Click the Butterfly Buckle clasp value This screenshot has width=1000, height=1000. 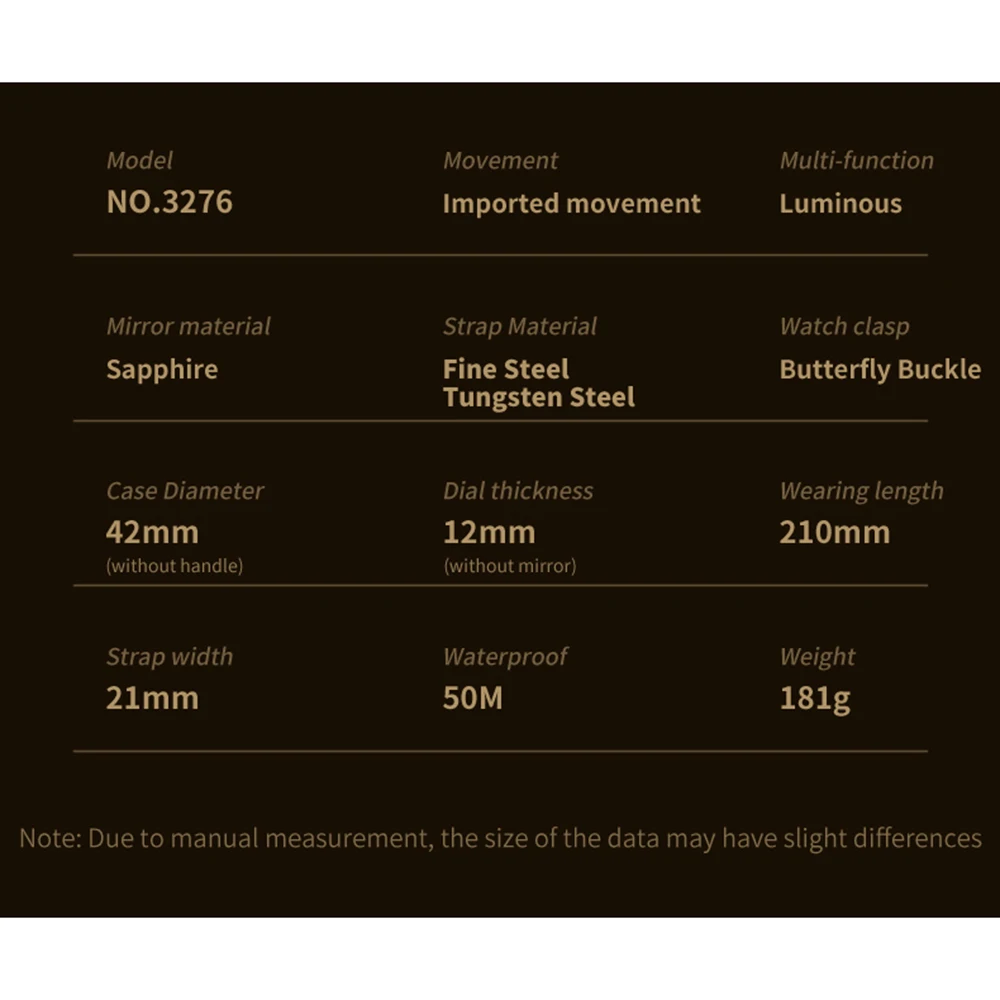[x=880, y=369]
